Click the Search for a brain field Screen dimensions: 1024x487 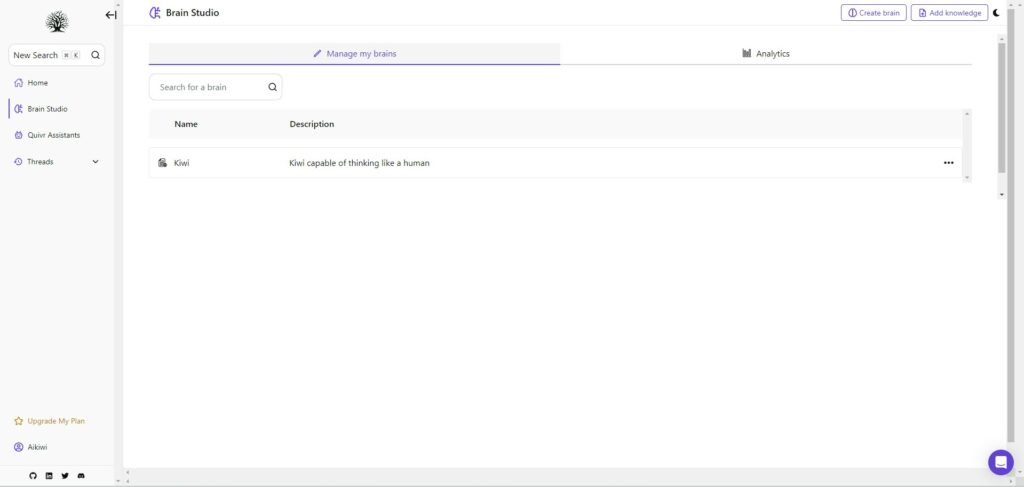pos(210,87)
